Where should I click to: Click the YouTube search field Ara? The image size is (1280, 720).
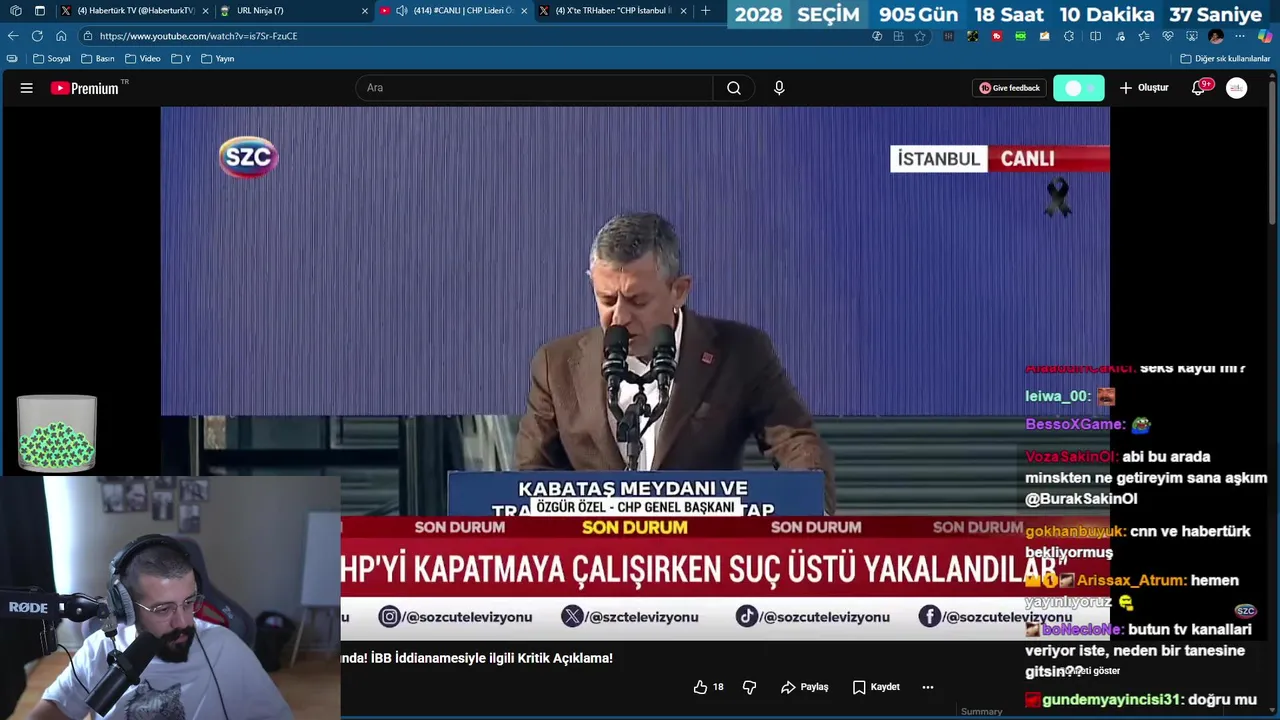(x=534, y=88)
